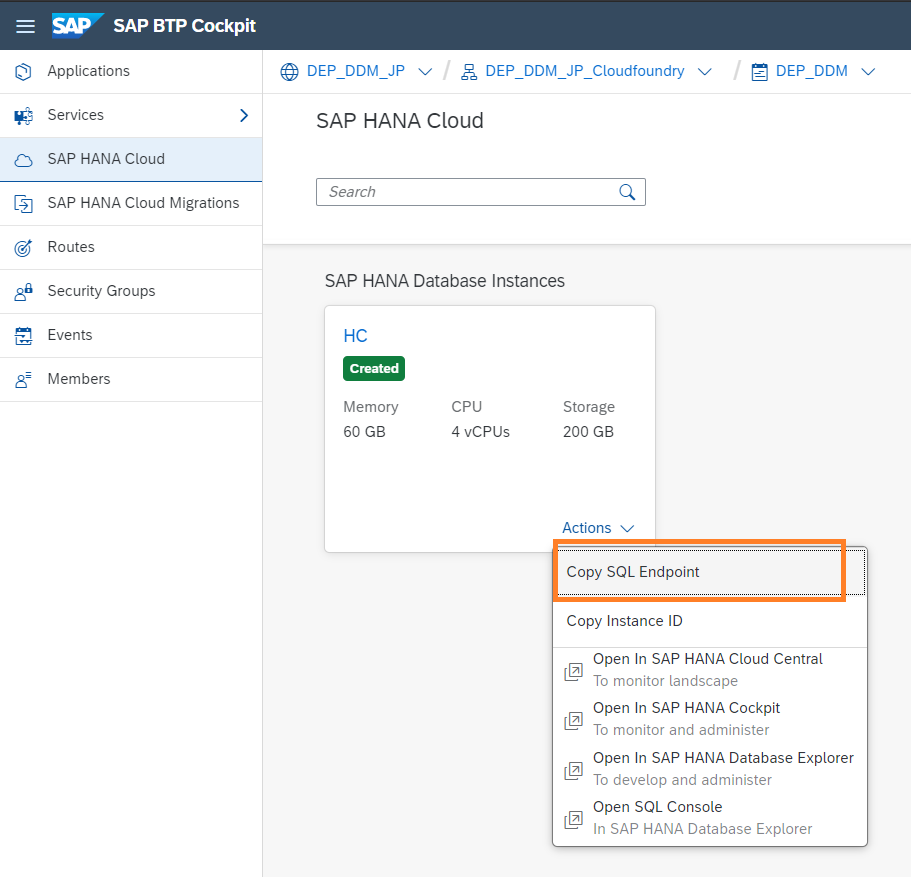Click the Members icon in sidebar
911x877 pixels.
(23, 380)
